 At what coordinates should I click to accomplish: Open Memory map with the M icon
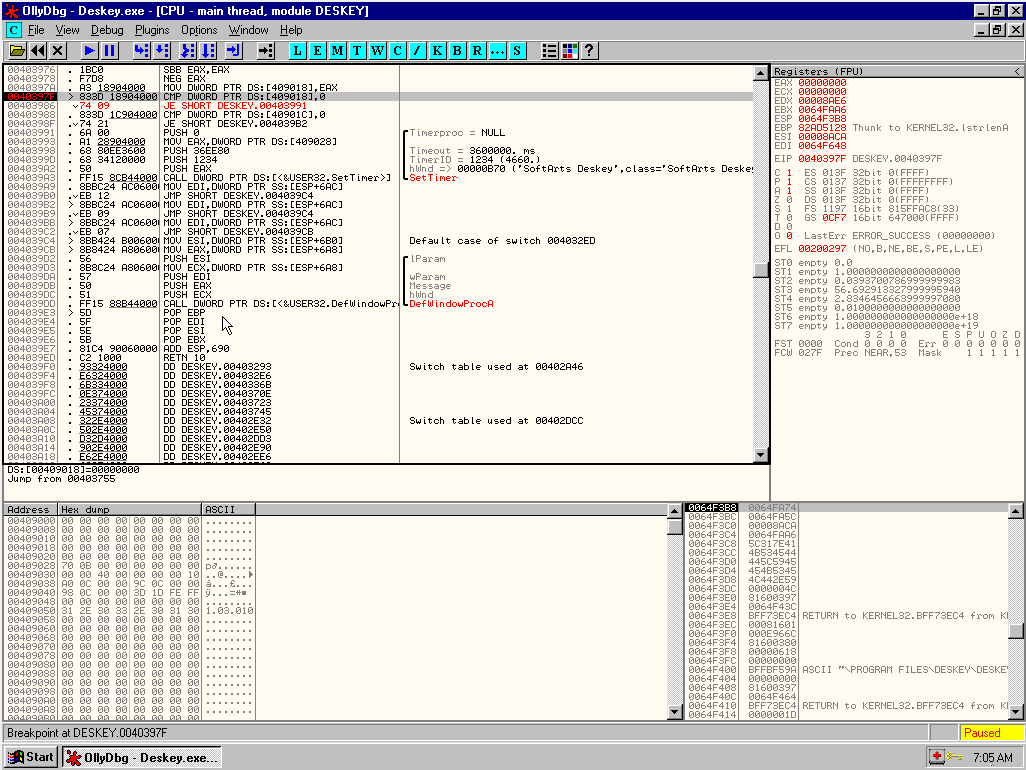[338, 50]
